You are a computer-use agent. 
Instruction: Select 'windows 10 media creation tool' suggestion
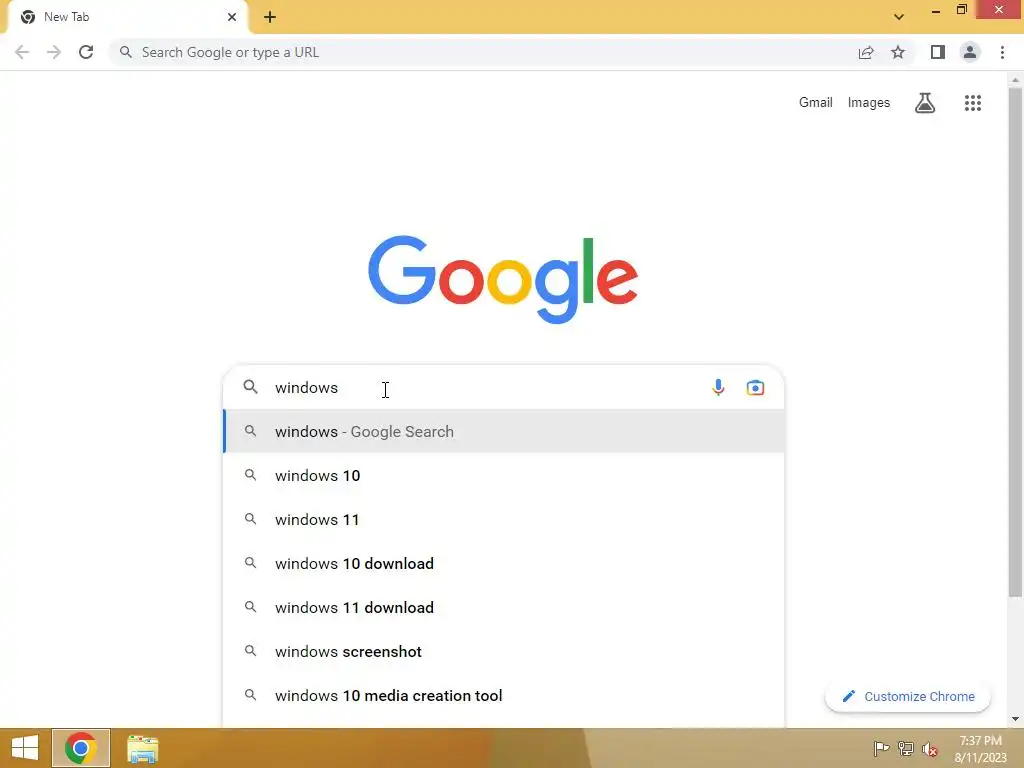504,696
